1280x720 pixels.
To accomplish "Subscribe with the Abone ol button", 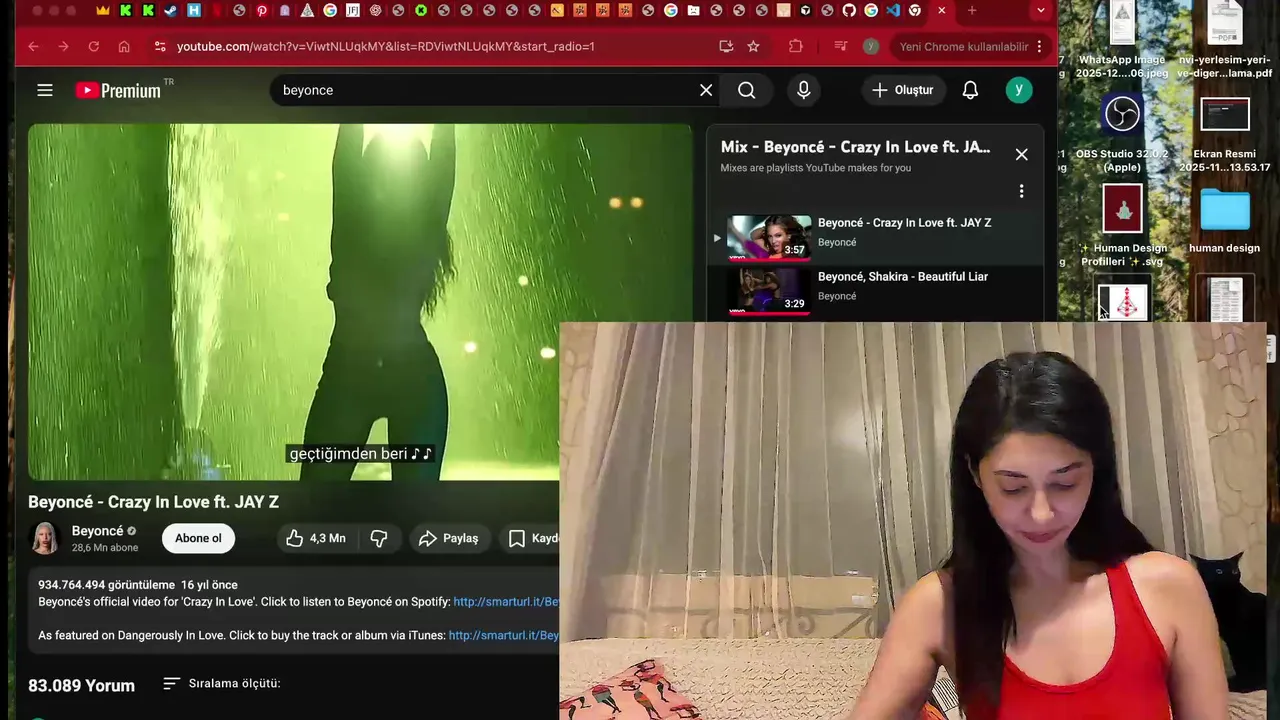I will [x=198, y=538].
